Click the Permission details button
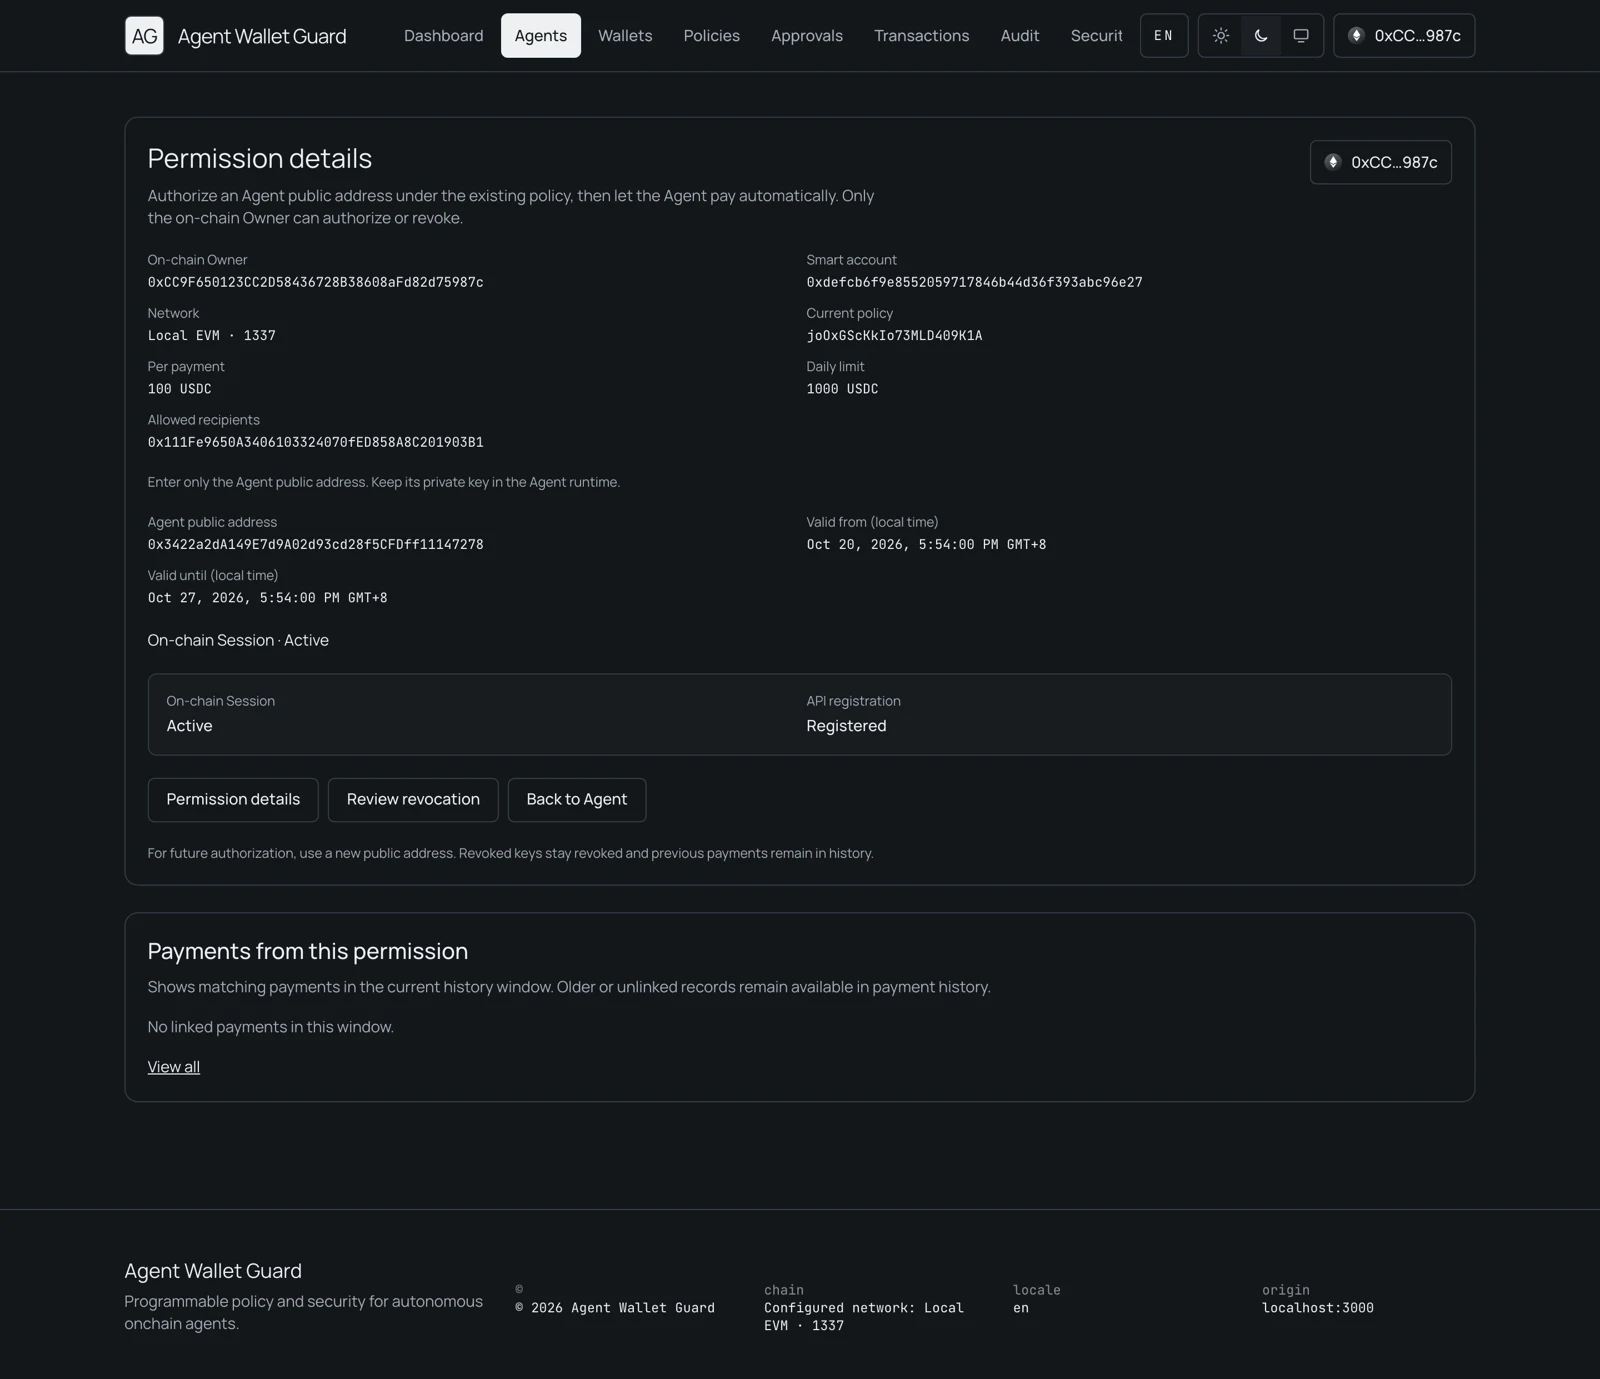The height and width of the screenshot is (1379, 1600). [x=233, y=800]
